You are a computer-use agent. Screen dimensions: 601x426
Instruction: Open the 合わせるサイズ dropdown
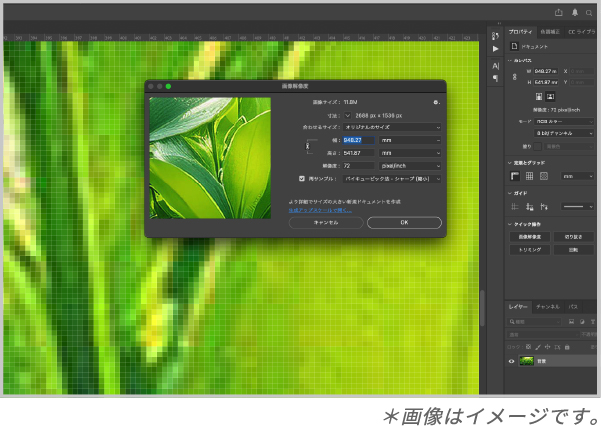(392, 127)
